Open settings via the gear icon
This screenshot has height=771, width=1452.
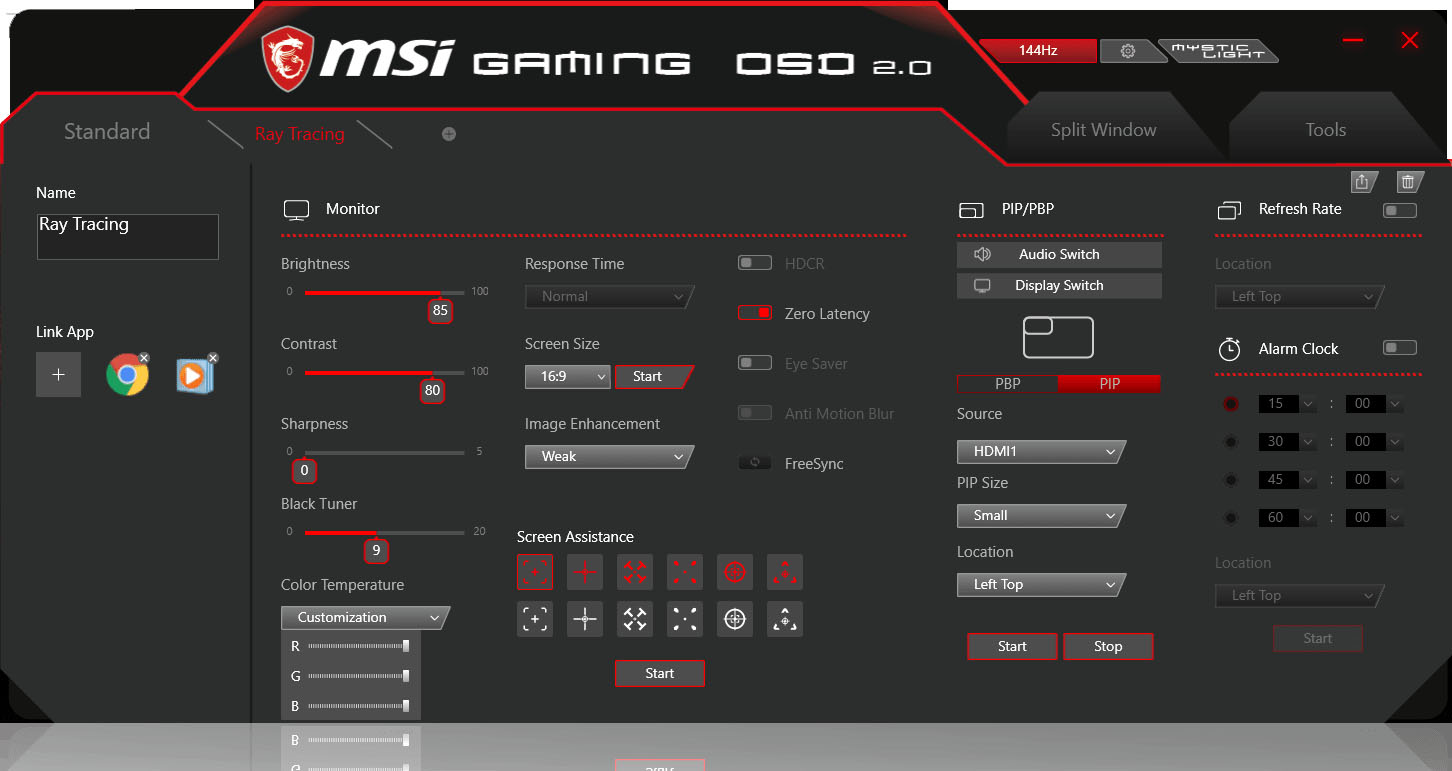[1128, 51]
